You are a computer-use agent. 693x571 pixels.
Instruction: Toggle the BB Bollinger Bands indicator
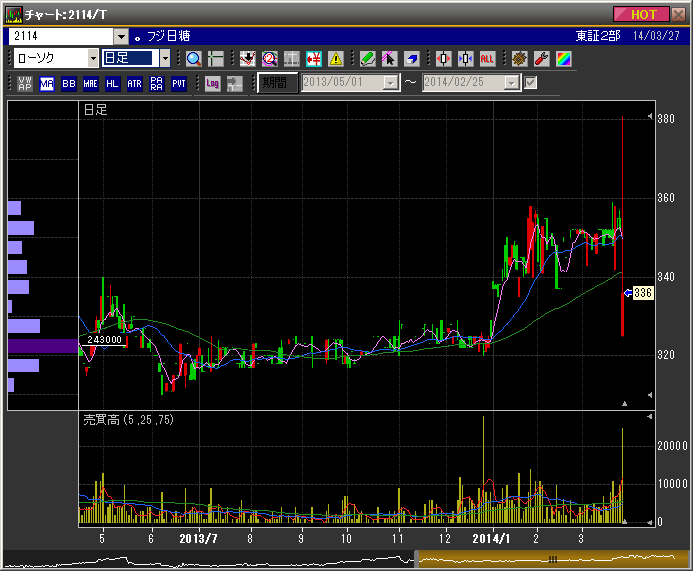coord(69,83)
